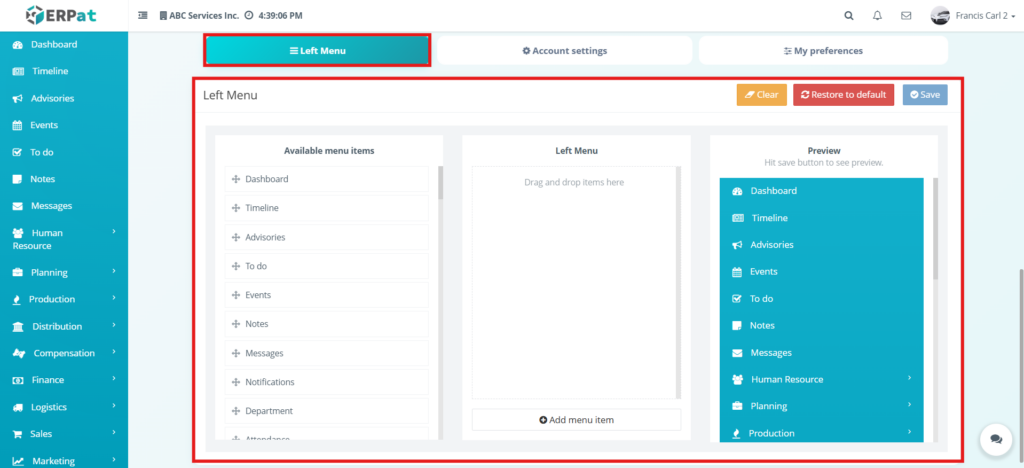Click the search magnifier icon in header
Screen dimensions: 1024x468
(849, 16)
